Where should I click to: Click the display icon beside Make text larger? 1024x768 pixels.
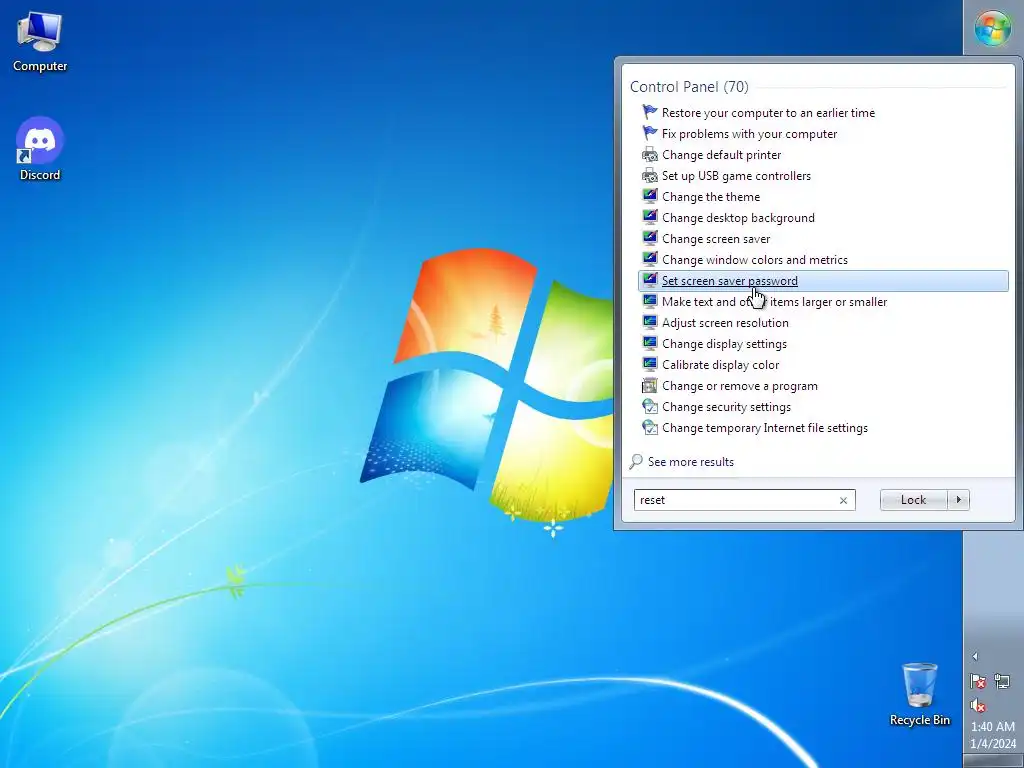pyautogui.click(x=650, y=302)
